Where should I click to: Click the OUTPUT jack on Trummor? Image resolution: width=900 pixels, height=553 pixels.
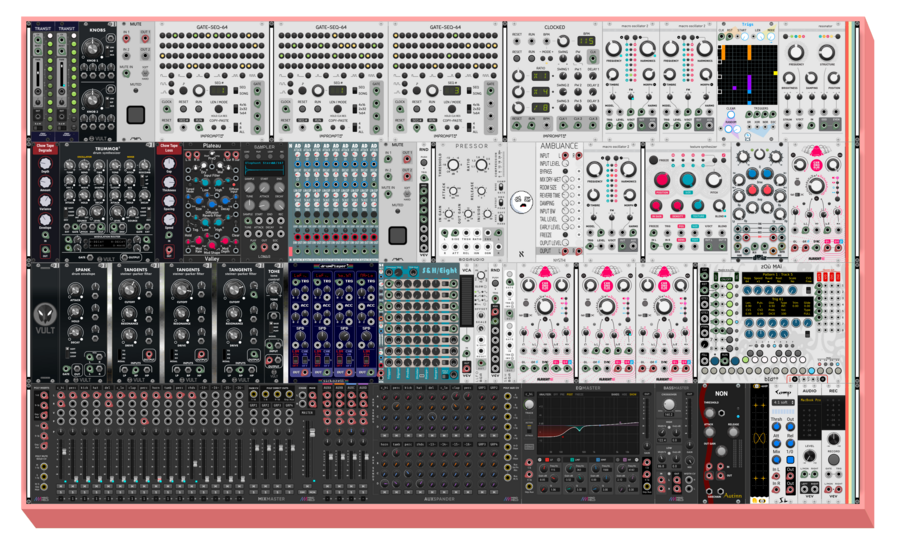[125, 257]
